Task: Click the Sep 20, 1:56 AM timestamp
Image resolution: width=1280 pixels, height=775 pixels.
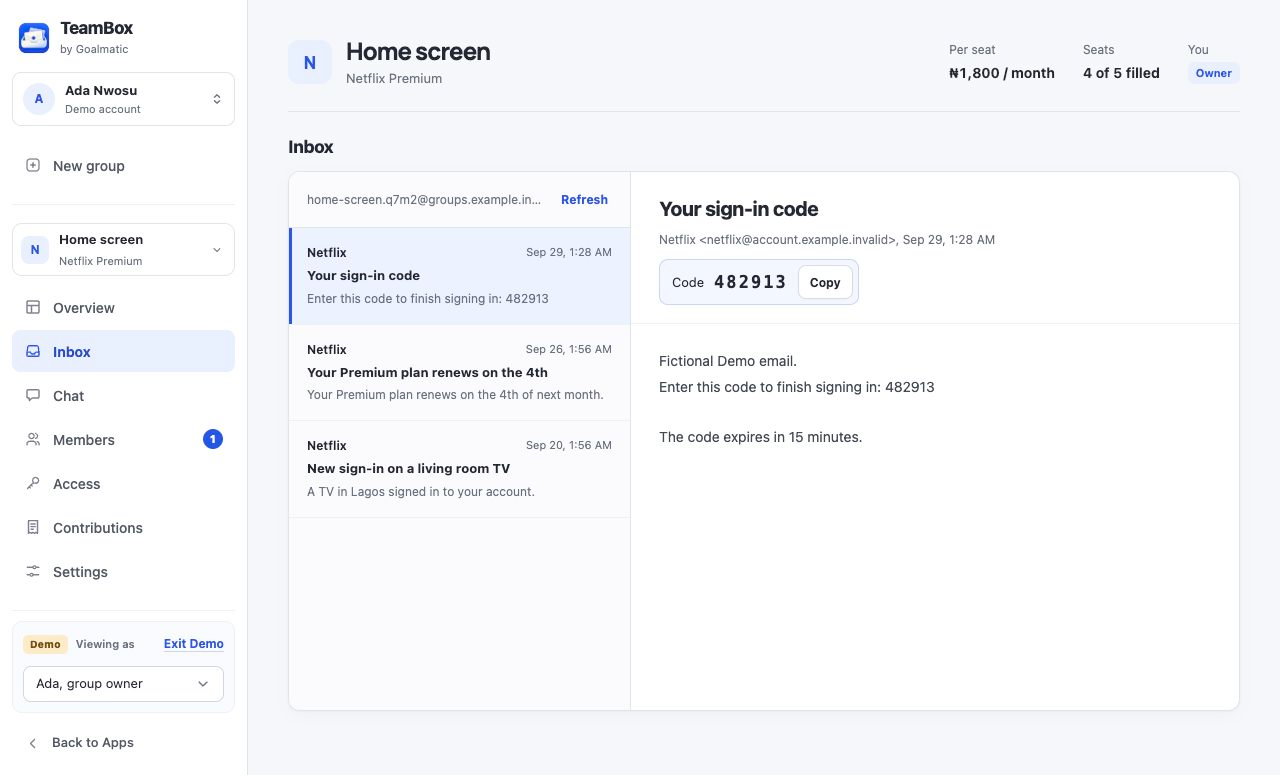Action: [x=569, y=446]
